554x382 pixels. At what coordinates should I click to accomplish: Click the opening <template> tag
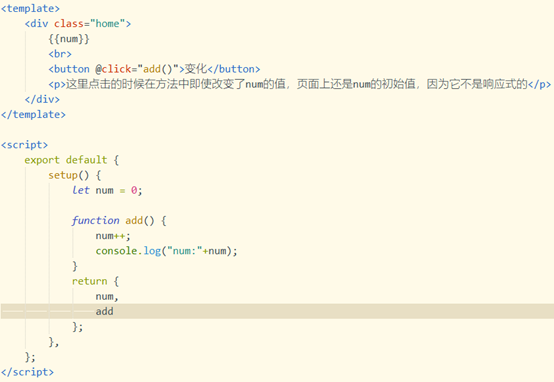point(30,8)
